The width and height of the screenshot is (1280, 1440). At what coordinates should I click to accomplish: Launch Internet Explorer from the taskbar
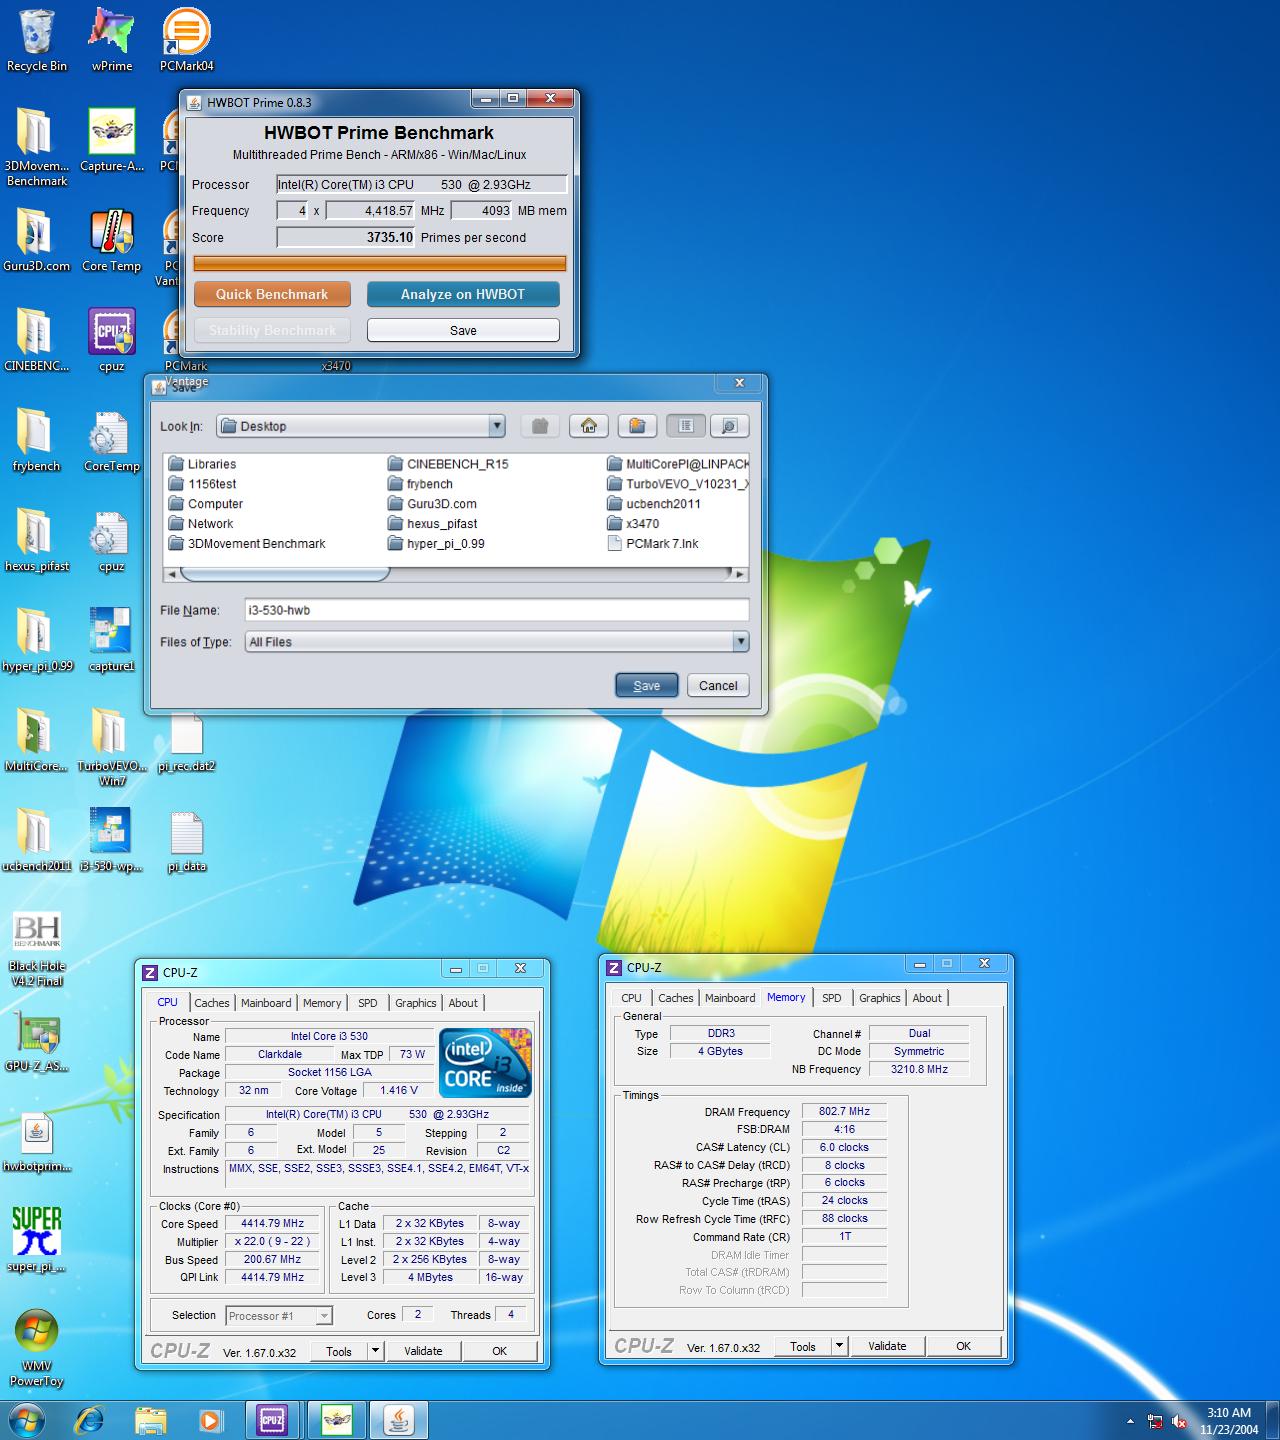pos(90,1421)
